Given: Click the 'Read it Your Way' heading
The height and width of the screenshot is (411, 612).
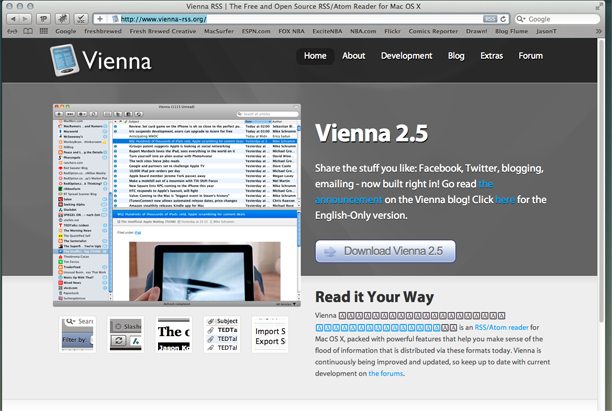Looking at the screenshot, I should tap(374, 297).
